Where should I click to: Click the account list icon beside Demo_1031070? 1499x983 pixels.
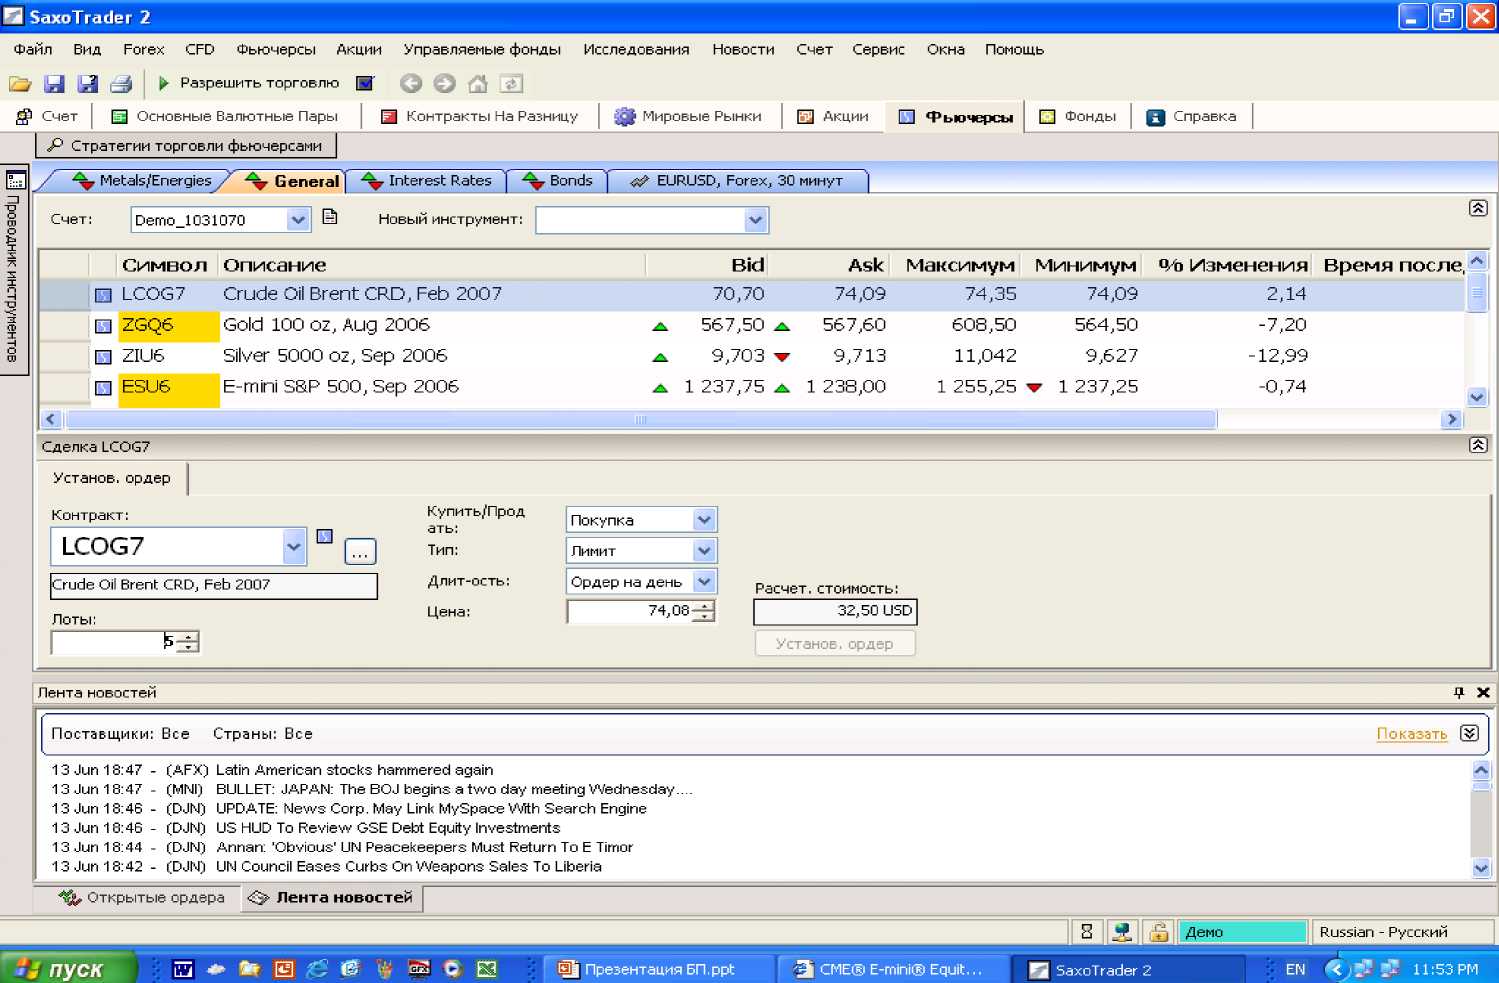330,217
